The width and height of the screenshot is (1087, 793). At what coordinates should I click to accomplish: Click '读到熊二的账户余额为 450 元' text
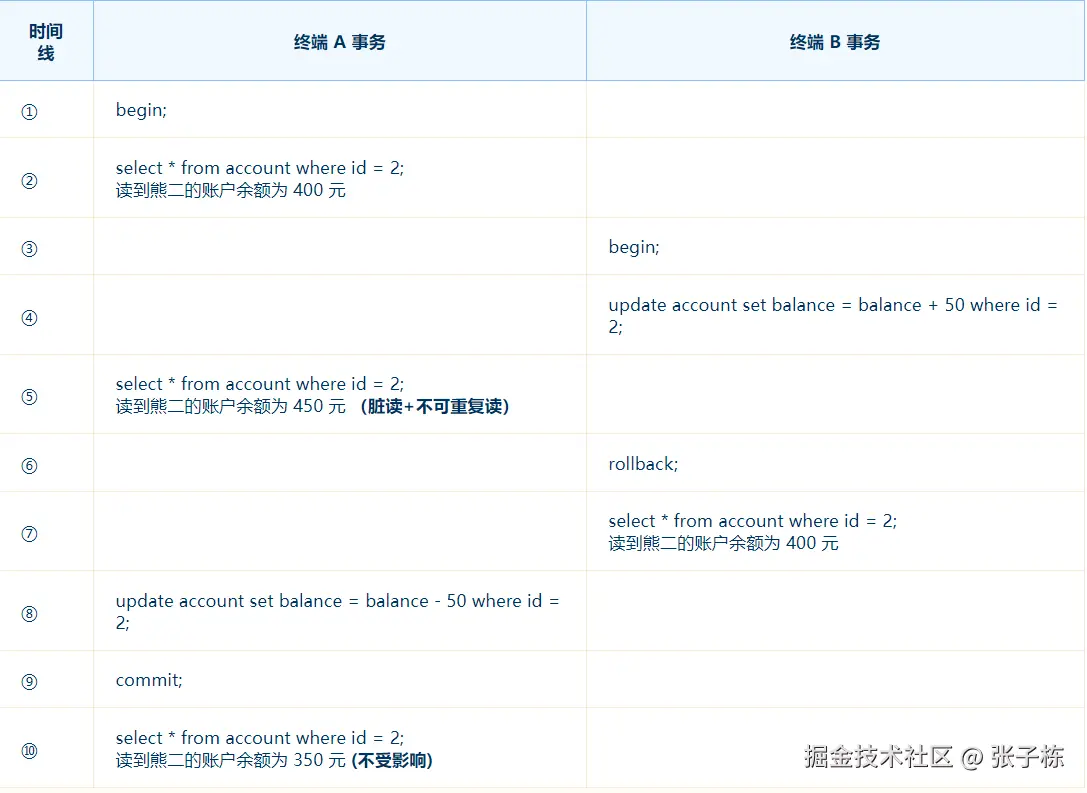coord(231,406)
